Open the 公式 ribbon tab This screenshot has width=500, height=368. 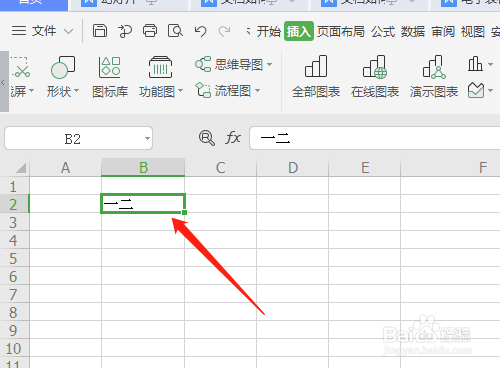[383, 32]
